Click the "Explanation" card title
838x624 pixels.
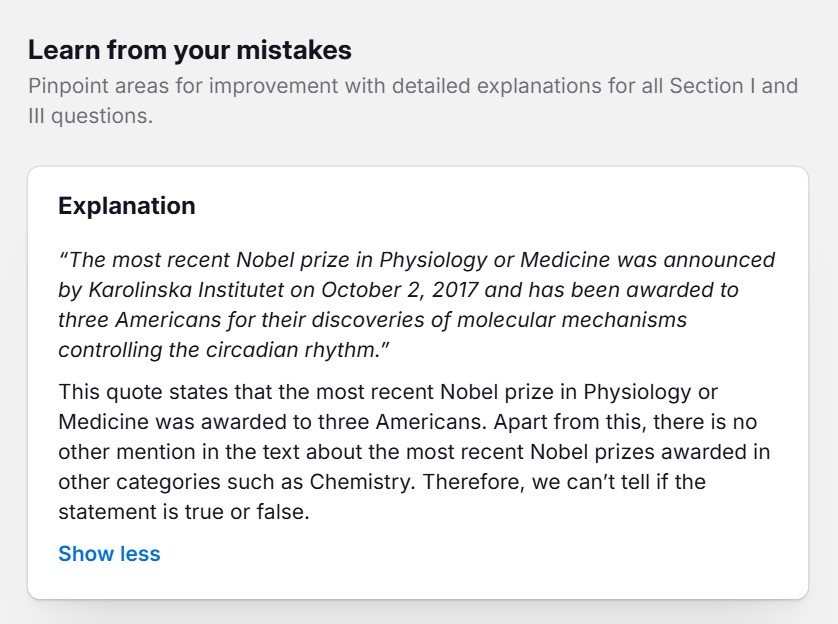(x=127, y=206)
